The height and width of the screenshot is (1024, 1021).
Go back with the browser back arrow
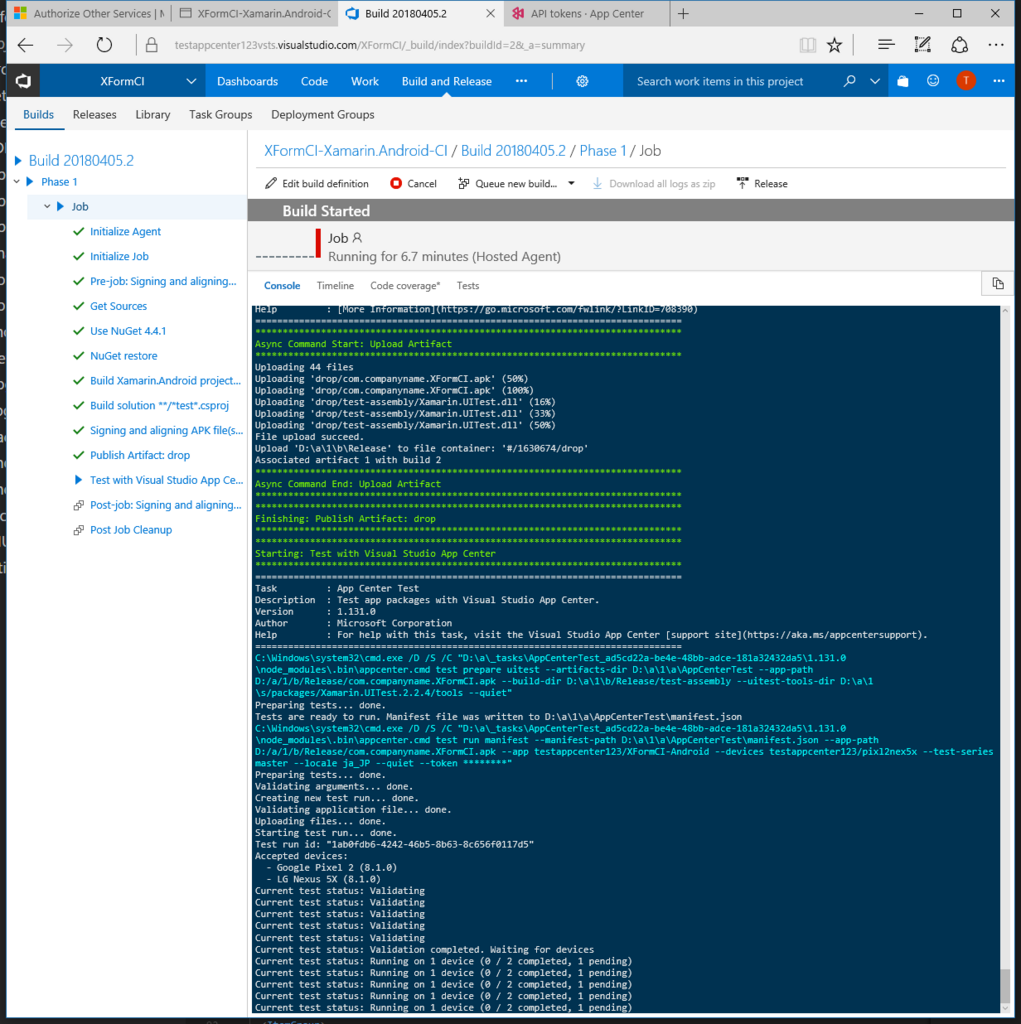[x=25, y=45]
